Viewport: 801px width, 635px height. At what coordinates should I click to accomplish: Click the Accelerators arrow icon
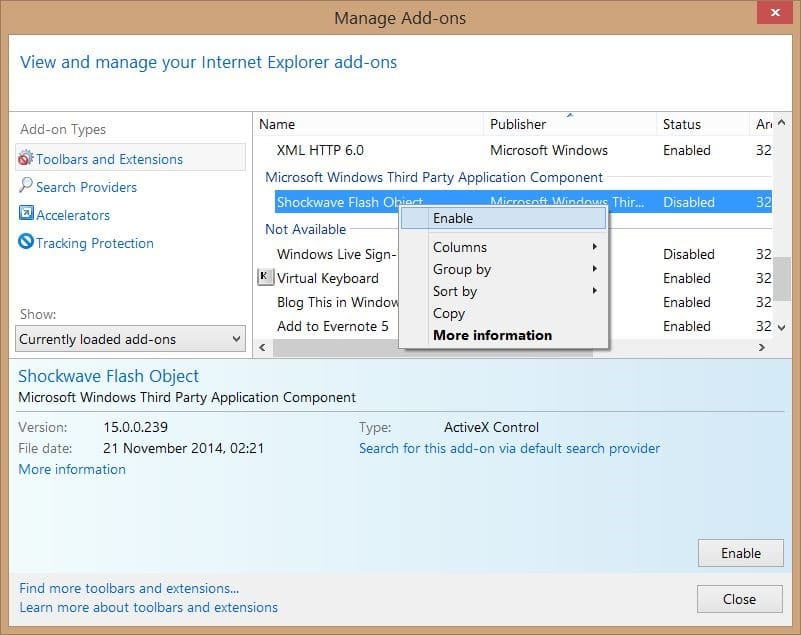pyautogui.click(x=26, y=213)
